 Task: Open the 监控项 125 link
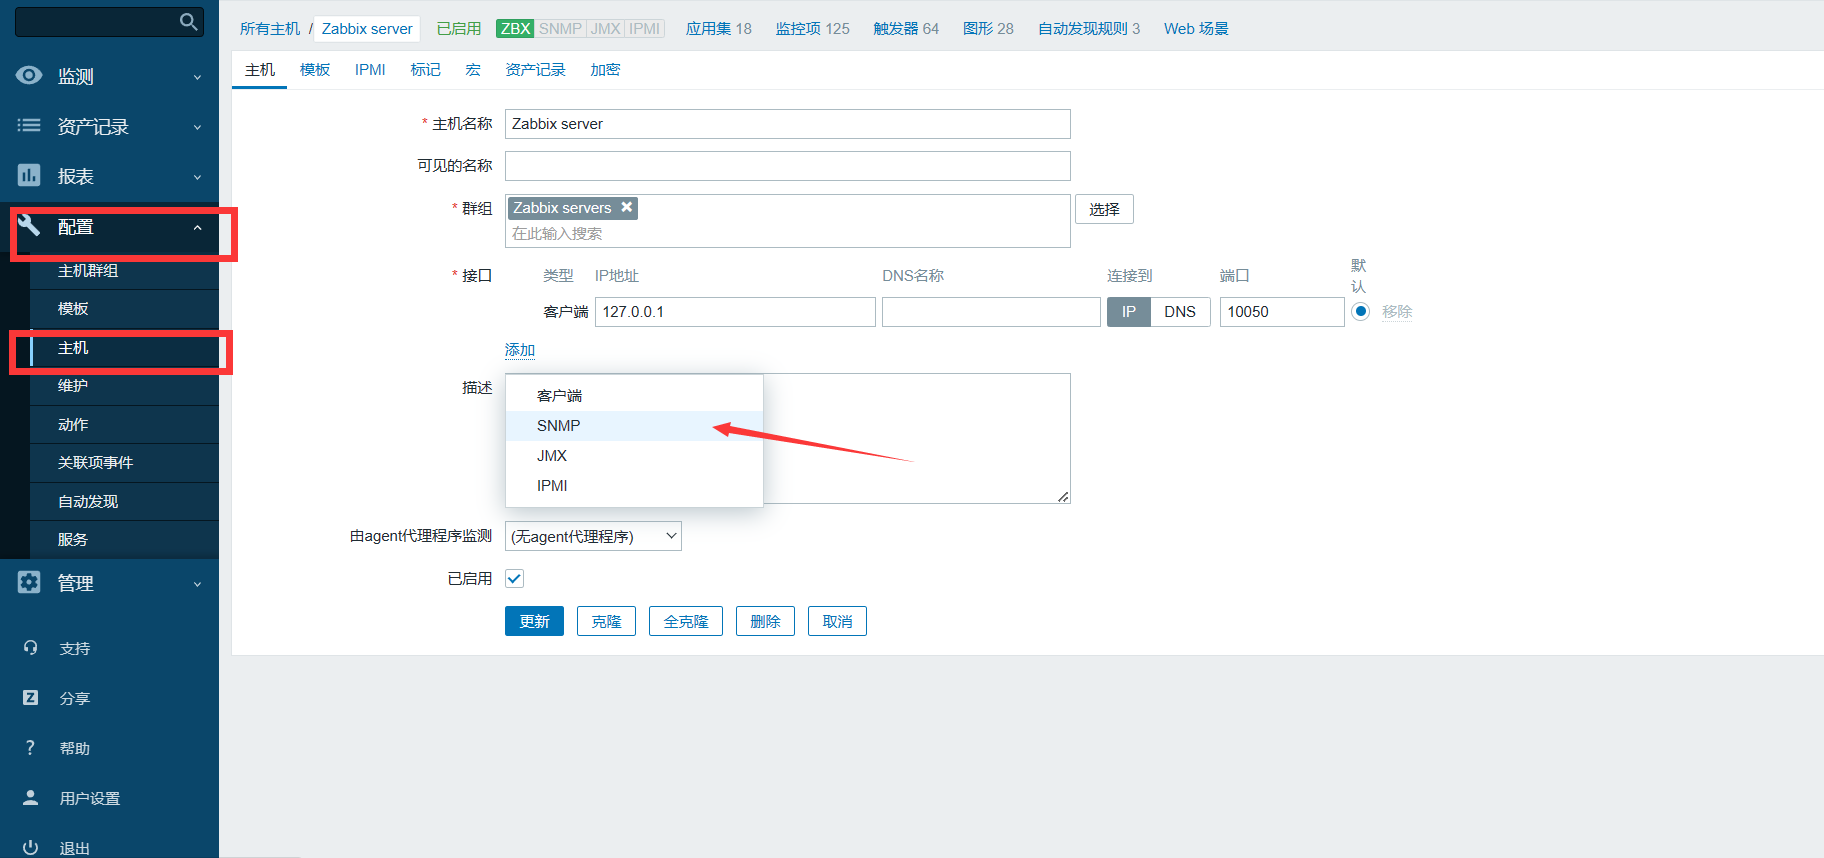(x=812, y=28)
